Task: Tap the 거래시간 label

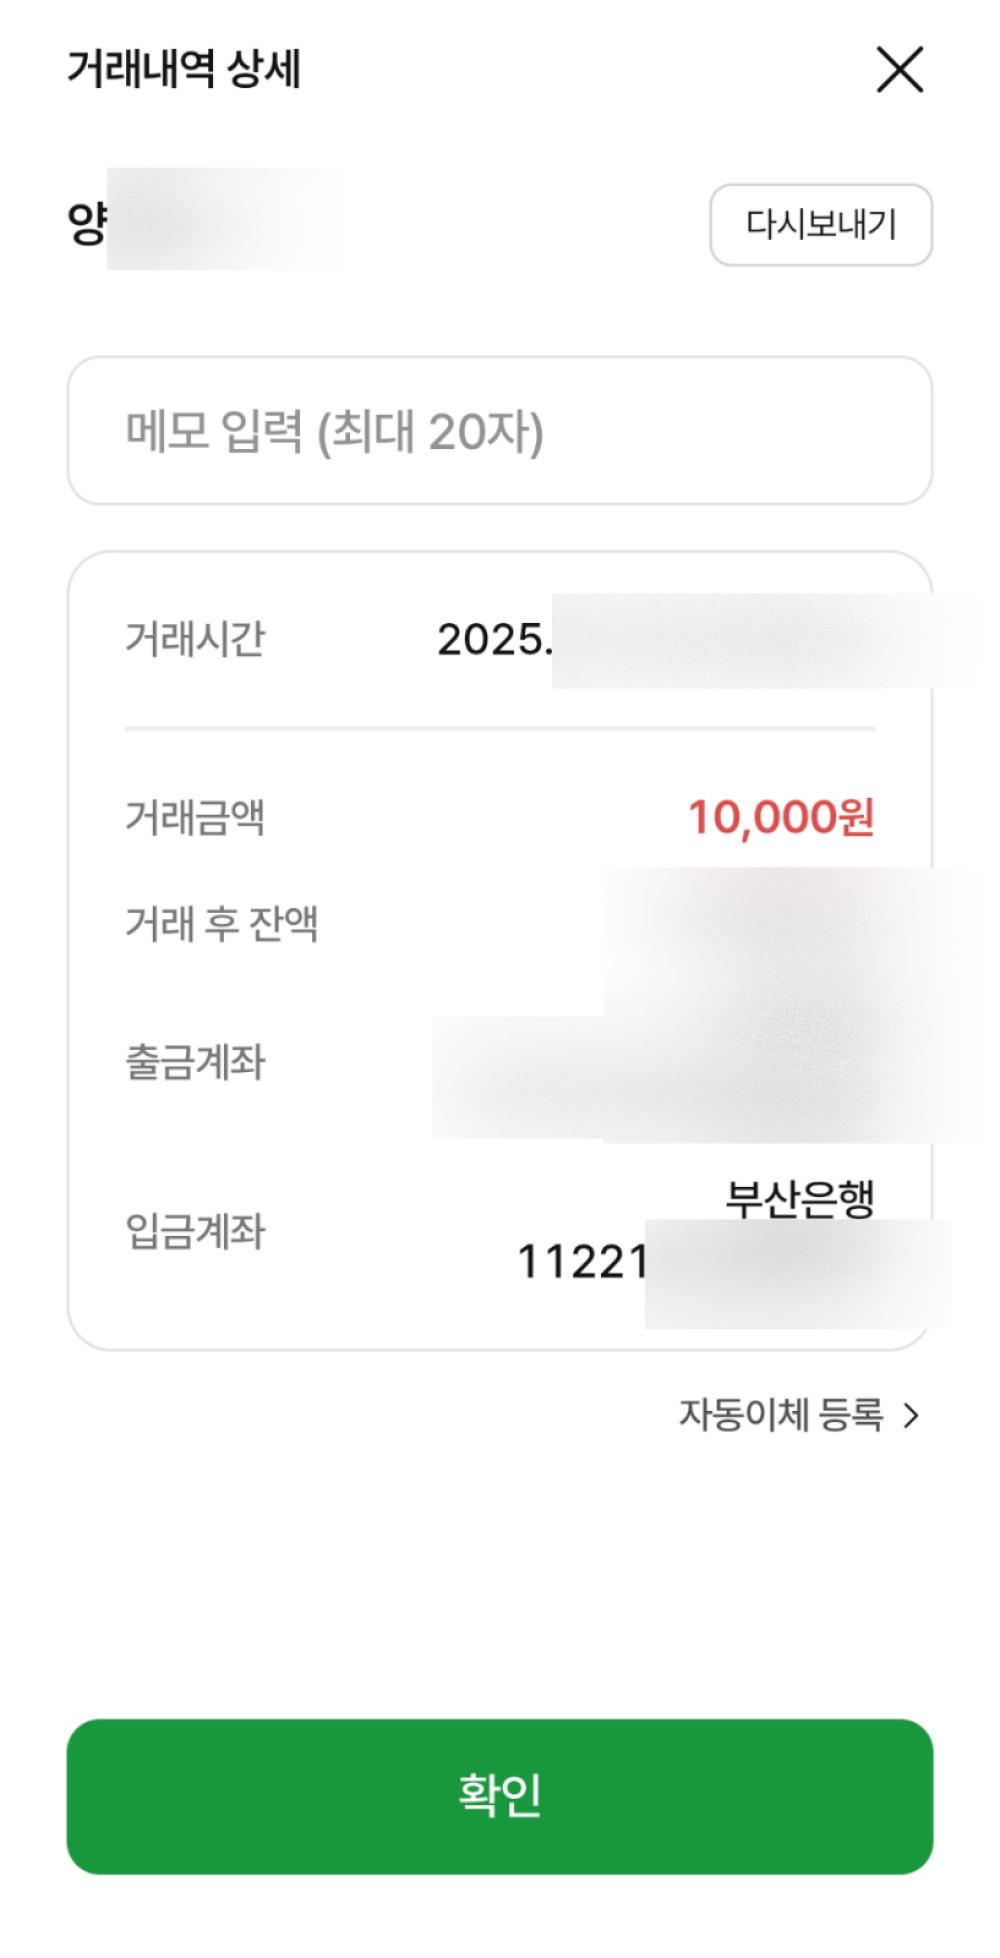Action: point(195,639)
